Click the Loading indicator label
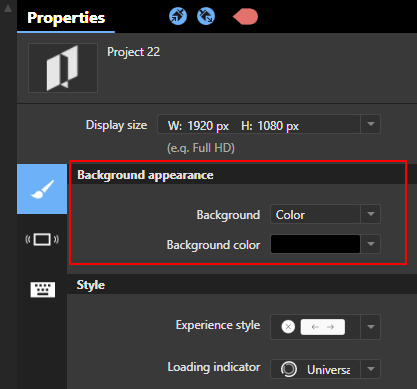 click(x=214, y=367)
